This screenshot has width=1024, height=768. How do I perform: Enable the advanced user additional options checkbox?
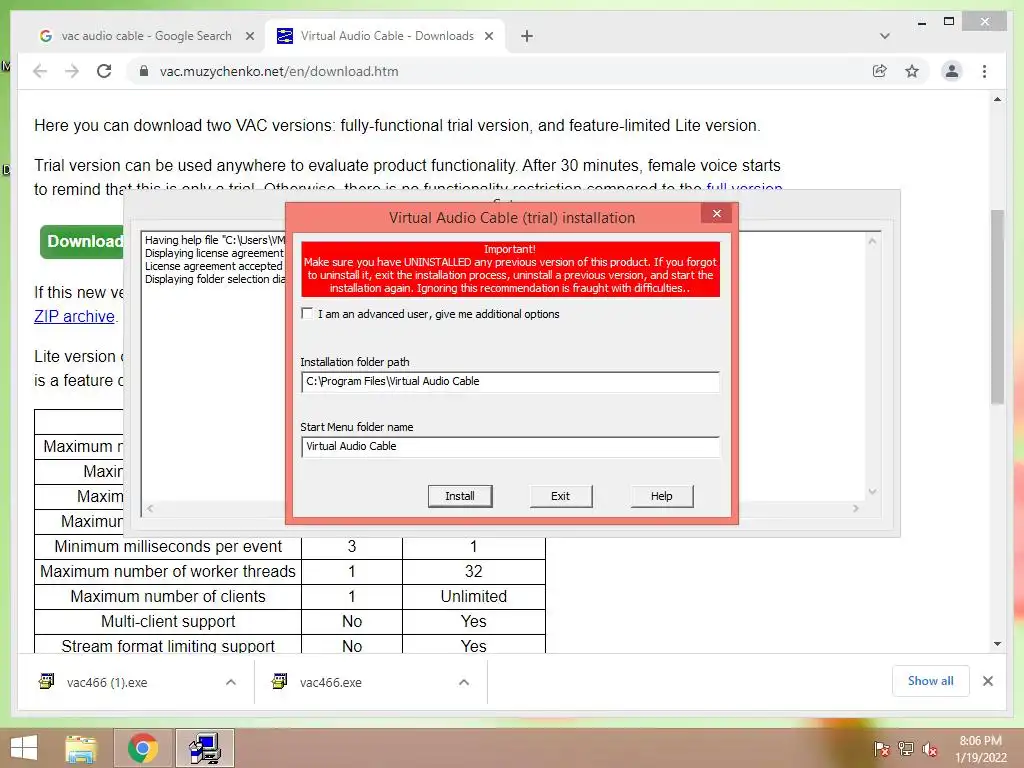click(307, 313)
